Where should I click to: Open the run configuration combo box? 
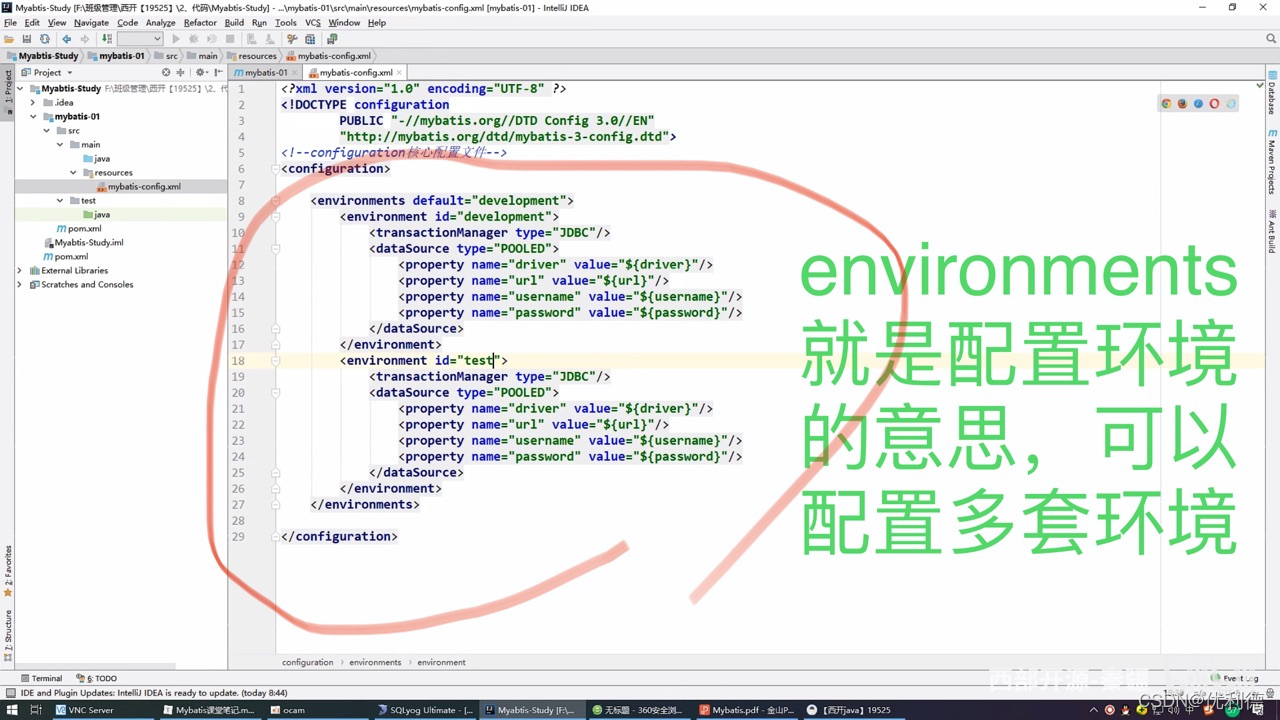(140, 39)
